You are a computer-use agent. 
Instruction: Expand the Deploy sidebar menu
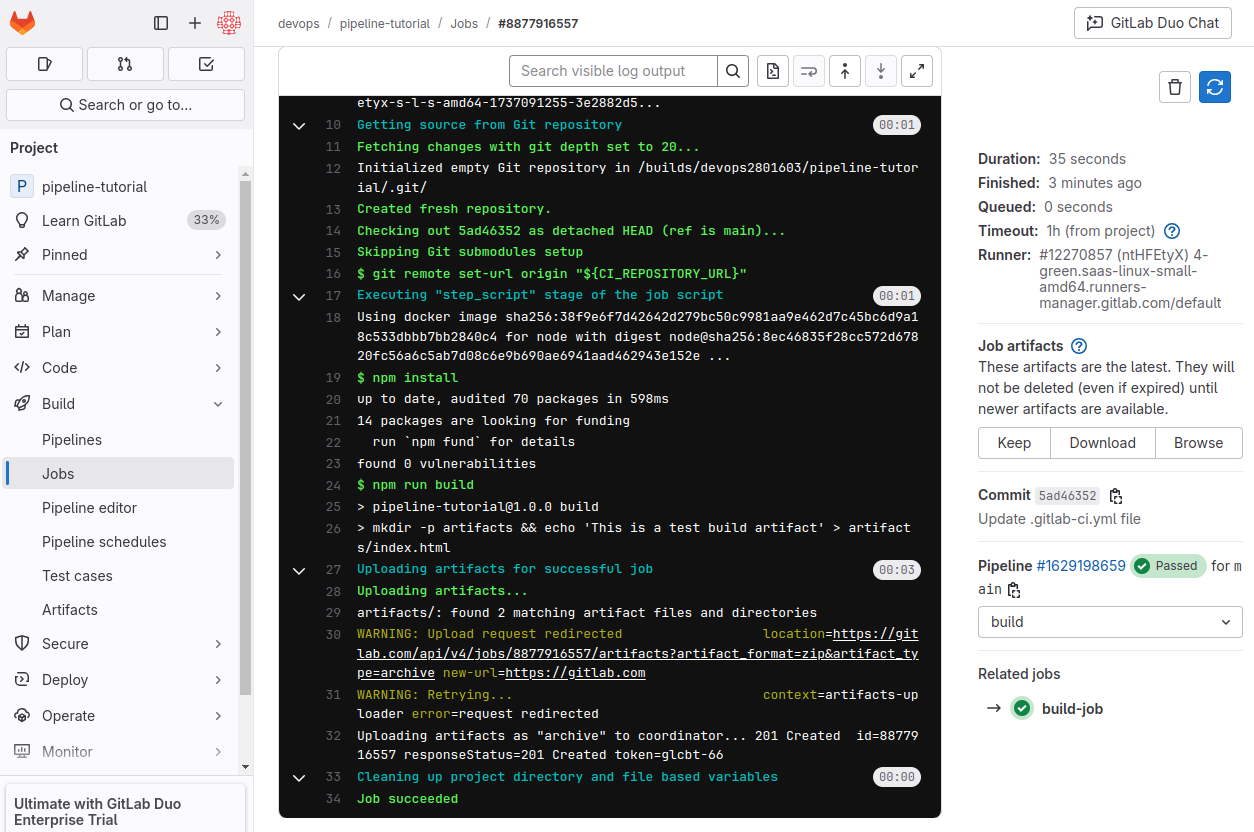click(120, 680)
